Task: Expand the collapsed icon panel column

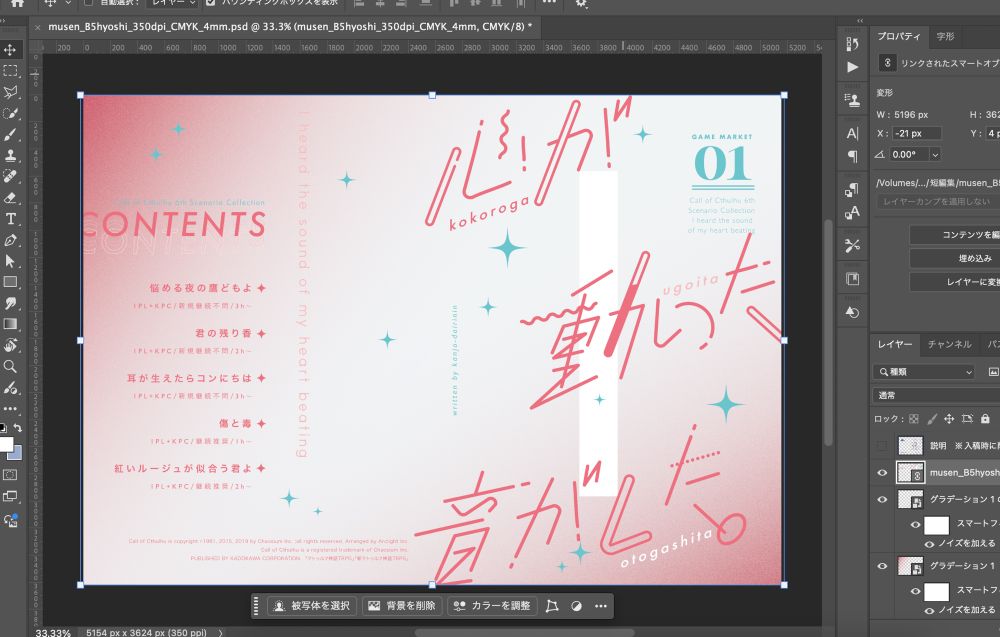Action: [x=860, y=21]
